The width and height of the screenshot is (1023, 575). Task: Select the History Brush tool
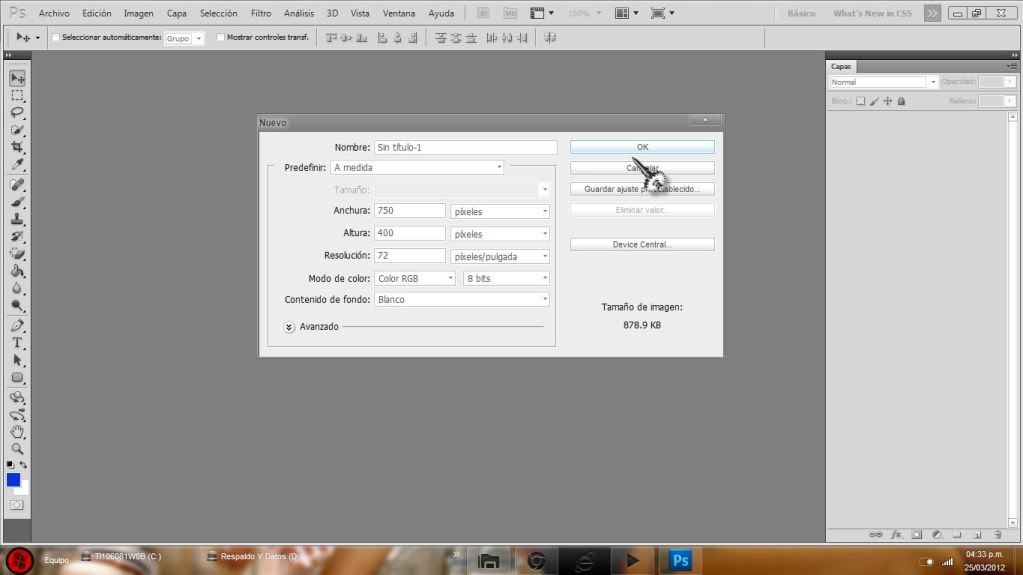[x=17, y=236]
